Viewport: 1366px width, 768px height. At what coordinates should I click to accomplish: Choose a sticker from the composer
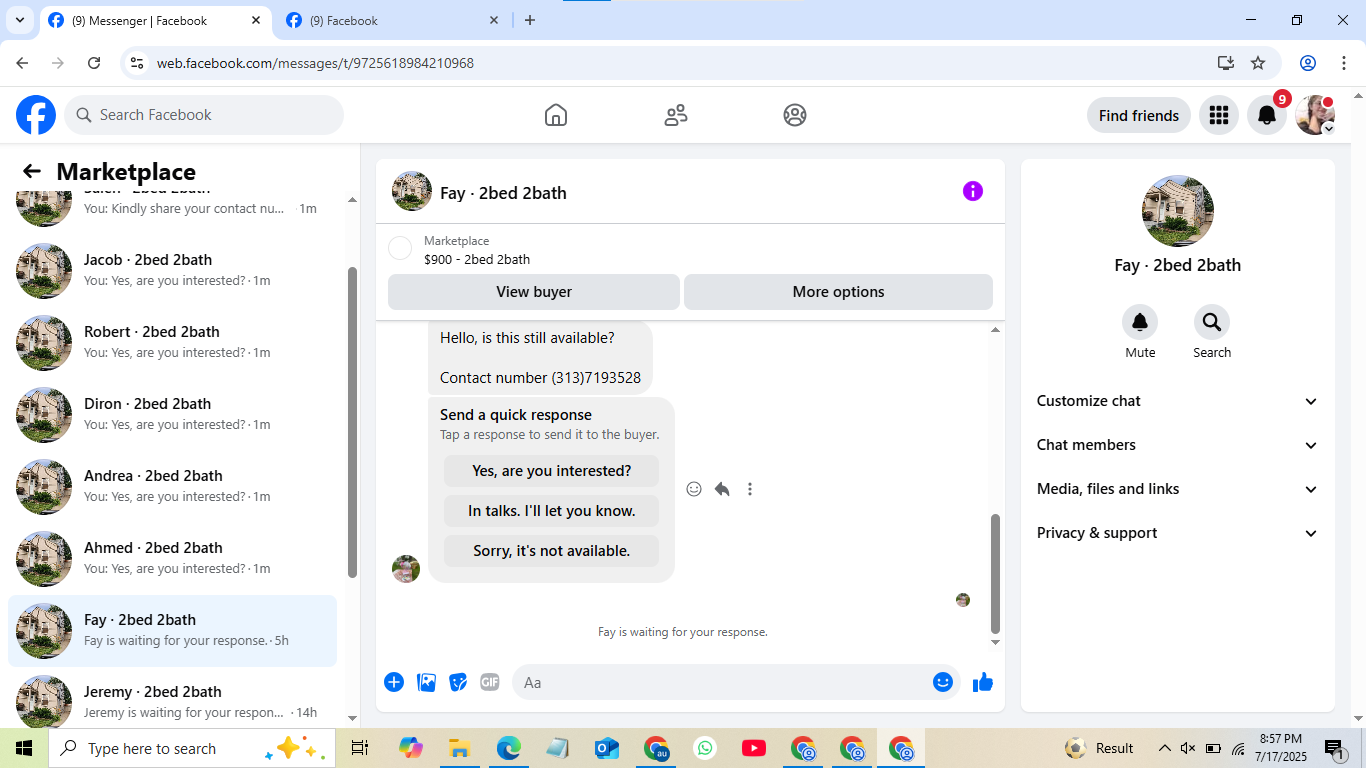point(458,682)
